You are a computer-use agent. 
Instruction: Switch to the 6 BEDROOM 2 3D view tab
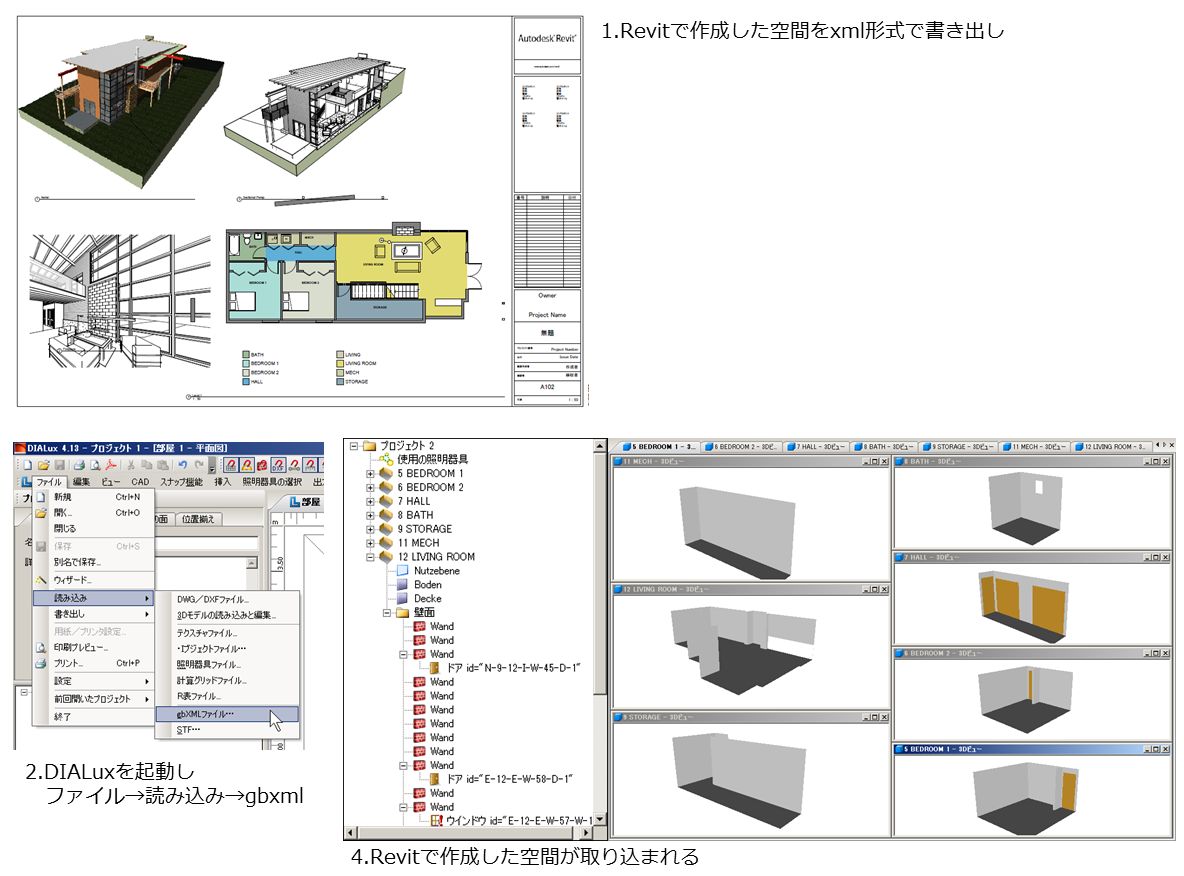[741, 446]
